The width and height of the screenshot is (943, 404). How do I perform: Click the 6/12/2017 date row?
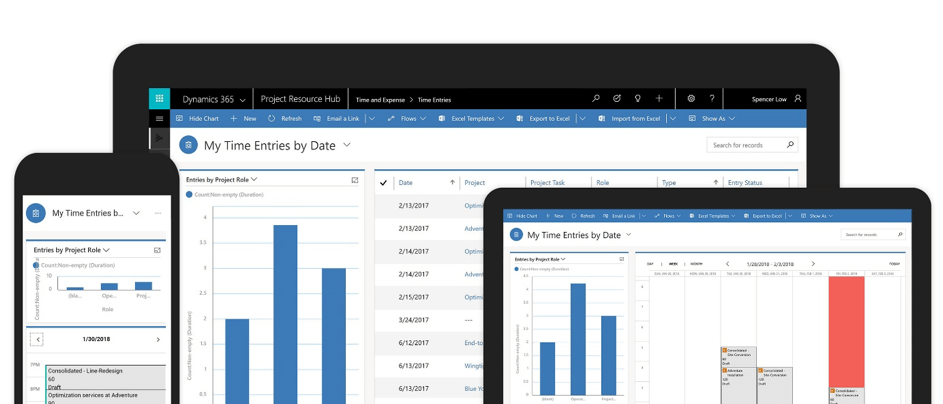(414, 343)
